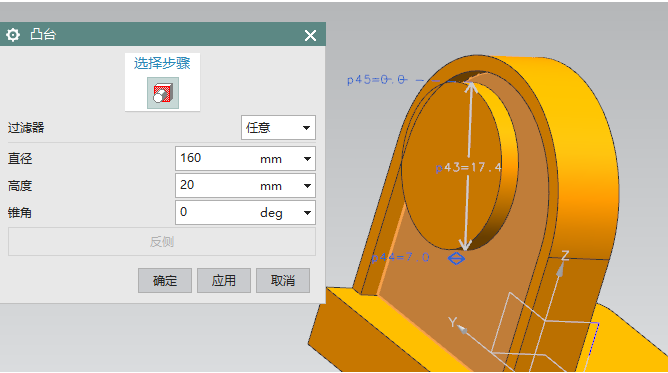This screenshot has width=668, height=373.
Task: Open the 过滤器 任意 dropdown
Action: [278, 127]
